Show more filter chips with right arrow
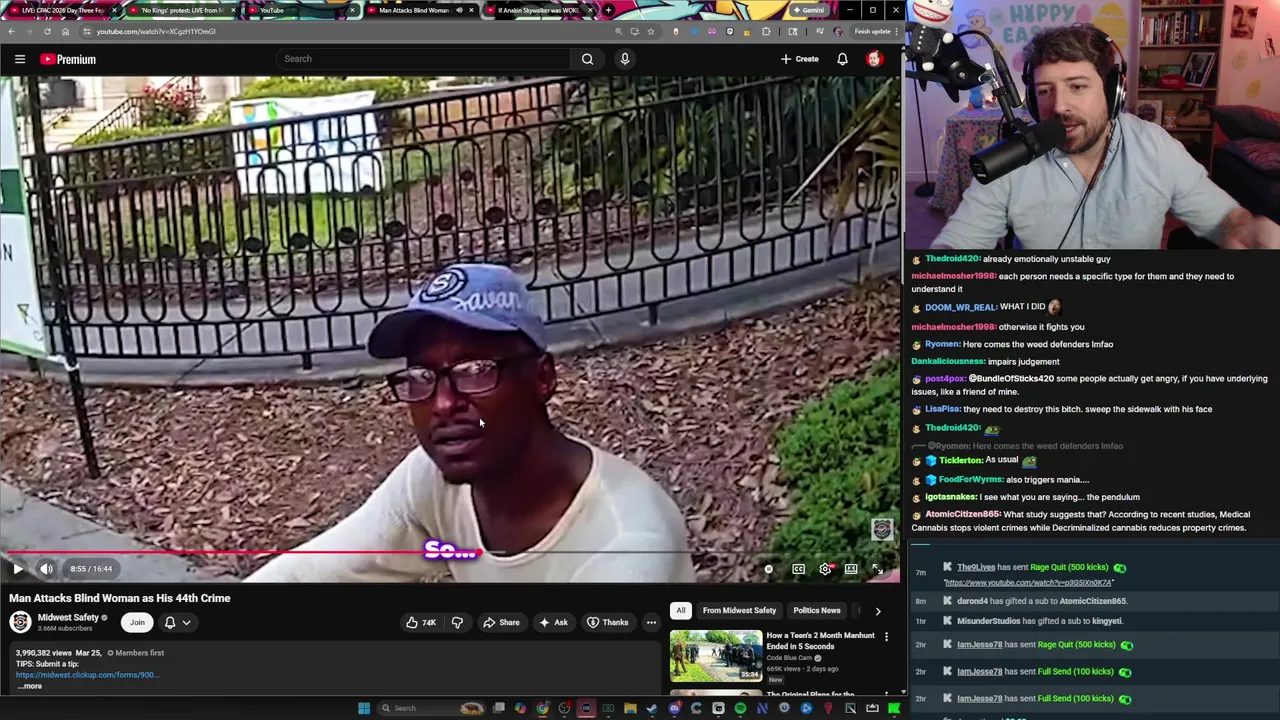The height and width of the screenshot is (720, 1280). (878, 610)
